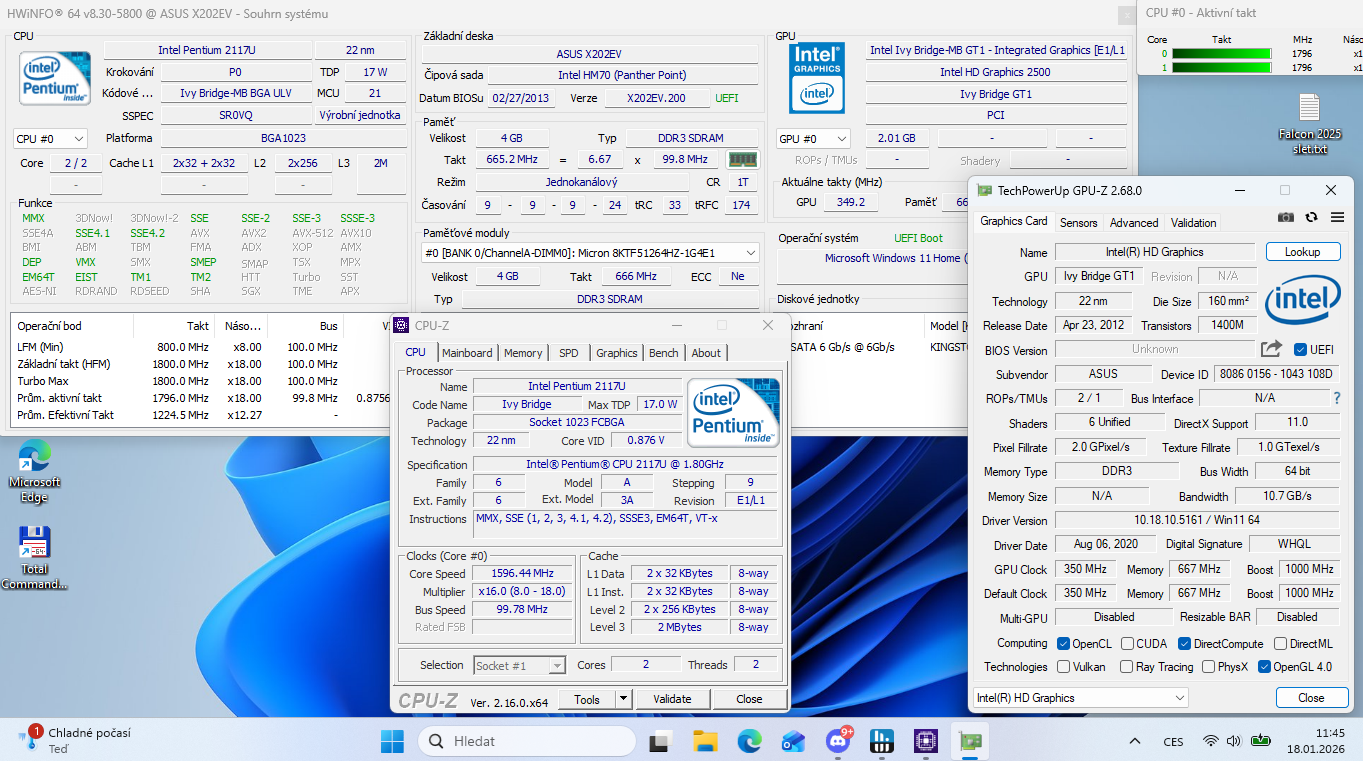
Task: Click BIOS export share icon
Action: coord(1271,349)
